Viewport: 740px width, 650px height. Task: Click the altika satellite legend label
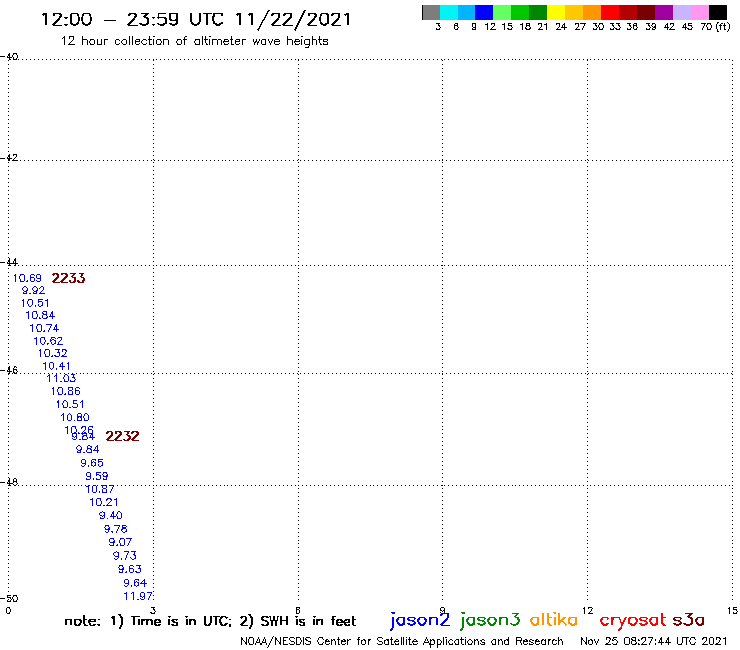point(554,619)
